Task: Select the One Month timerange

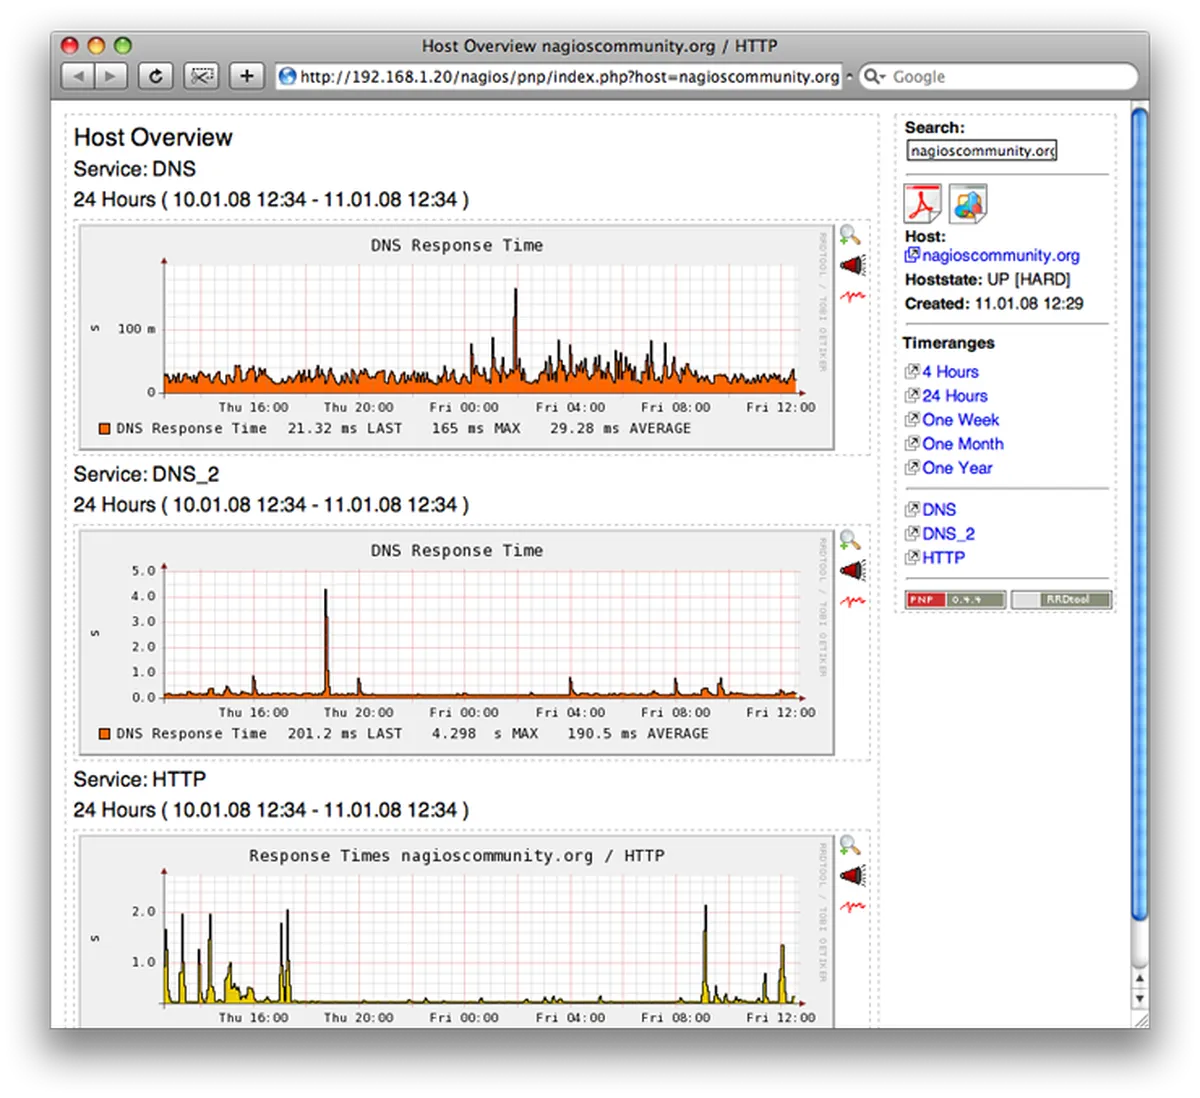Action: [962, 444]
